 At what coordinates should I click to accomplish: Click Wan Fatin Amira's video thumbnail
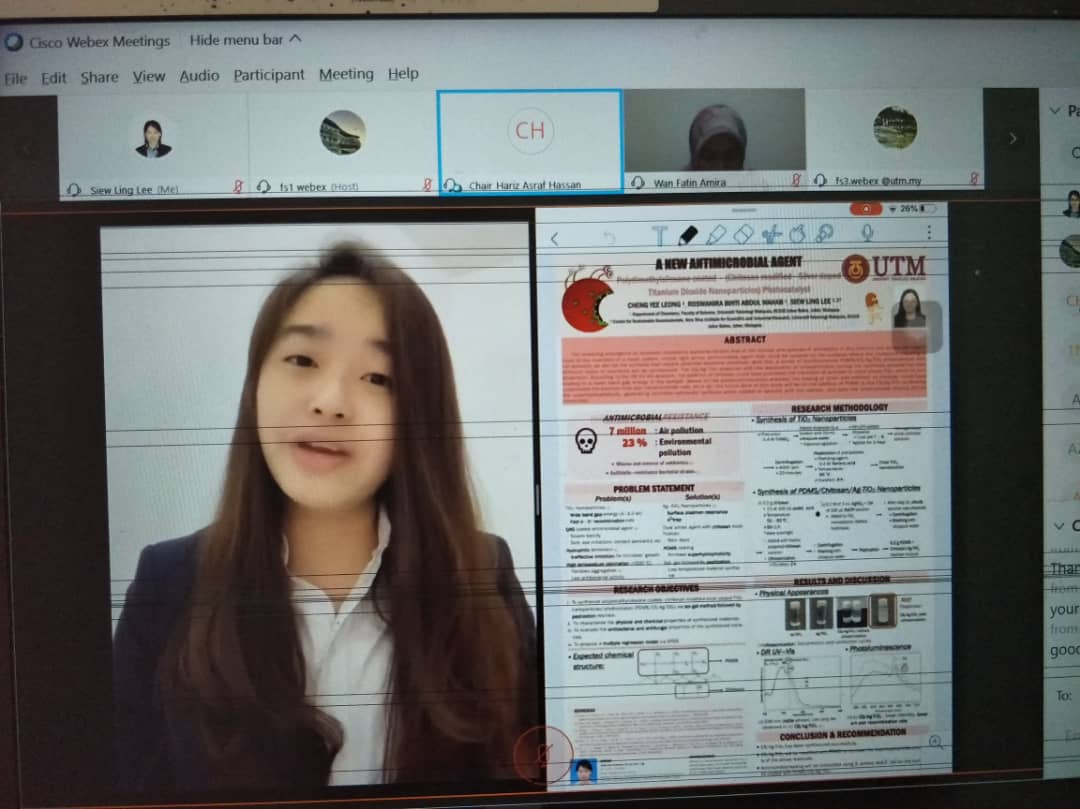tap(715, 135)
